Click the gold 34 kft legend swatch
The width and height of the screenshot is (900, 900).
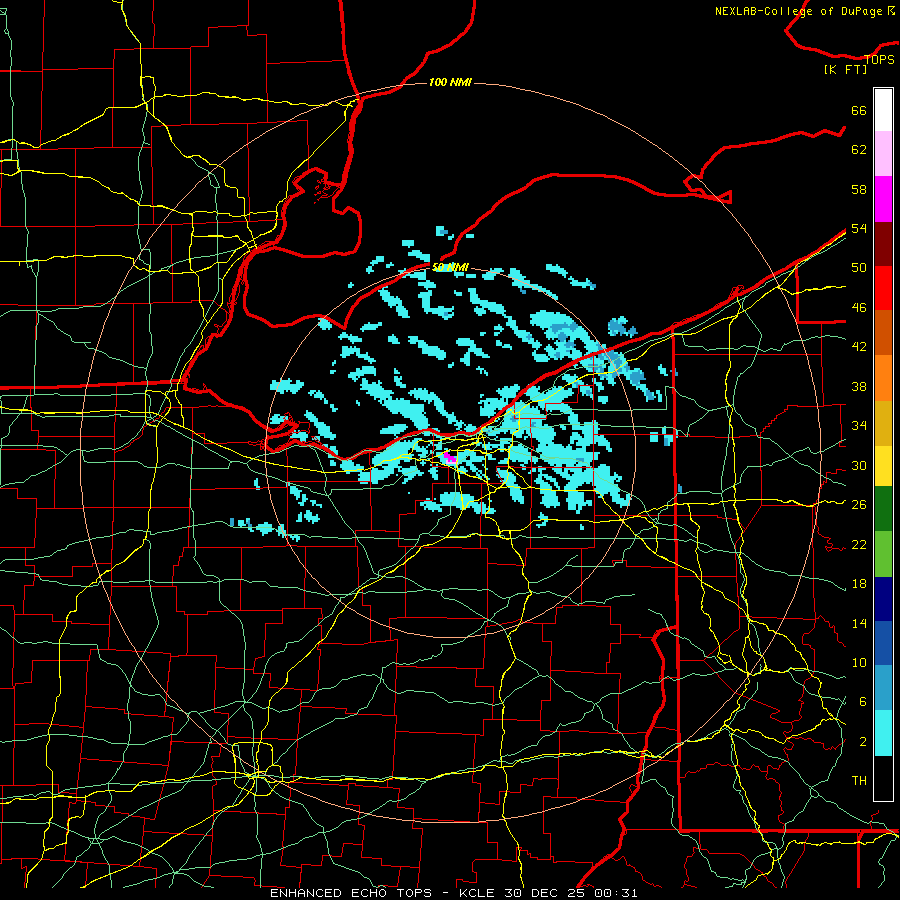coord(883,423)
